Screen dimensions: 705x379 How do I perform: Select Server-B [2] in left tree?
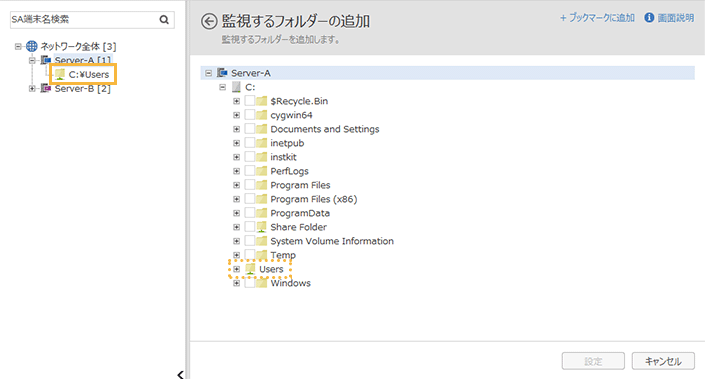pyautogui.click(x=83, y=89)
